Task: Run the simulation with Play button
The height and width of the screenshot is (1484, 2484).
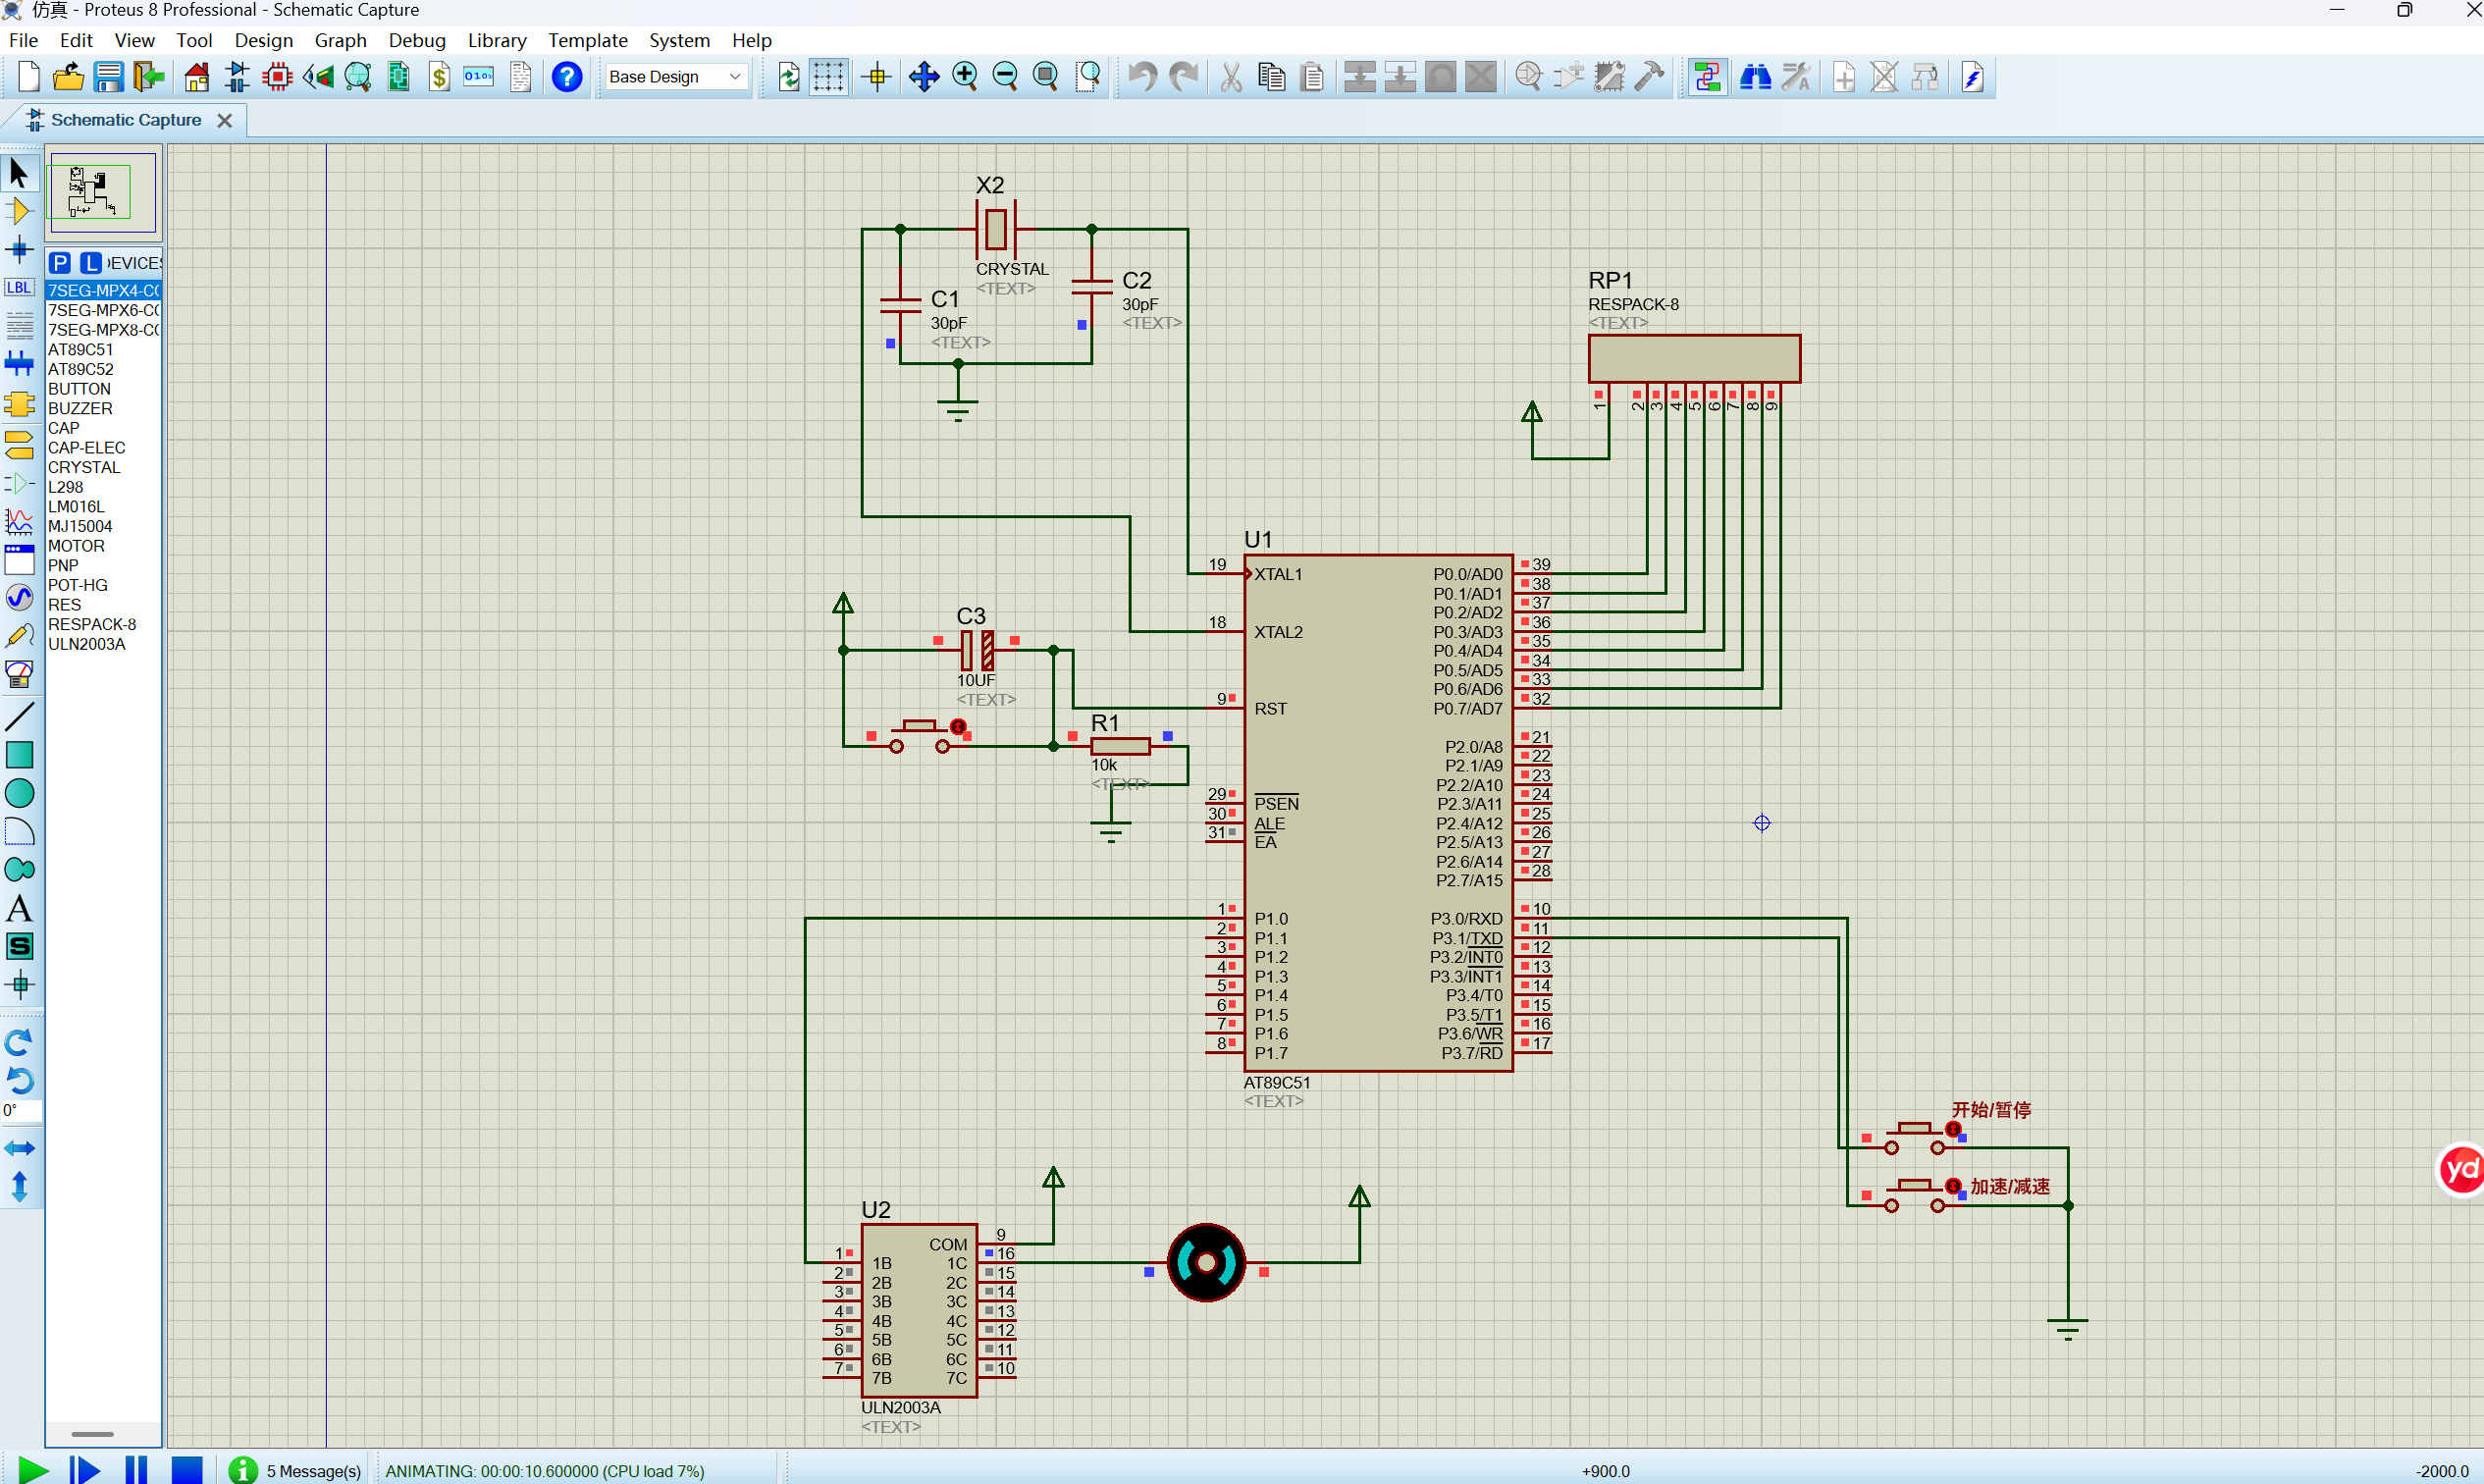Action: point(32,1470)
